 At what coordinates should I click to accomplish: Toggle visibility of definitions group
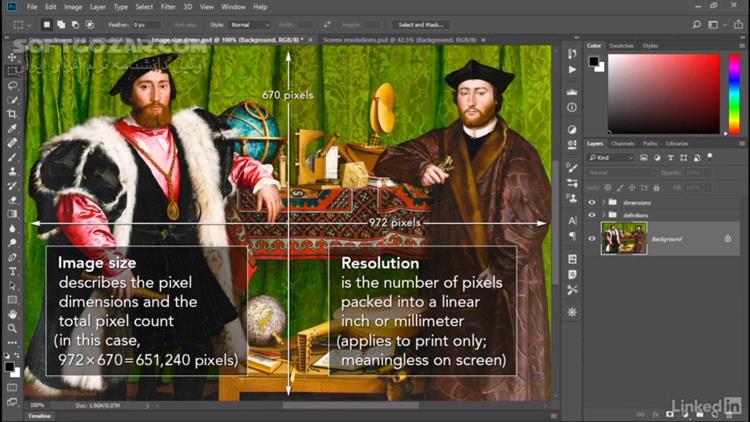(592, 215)
